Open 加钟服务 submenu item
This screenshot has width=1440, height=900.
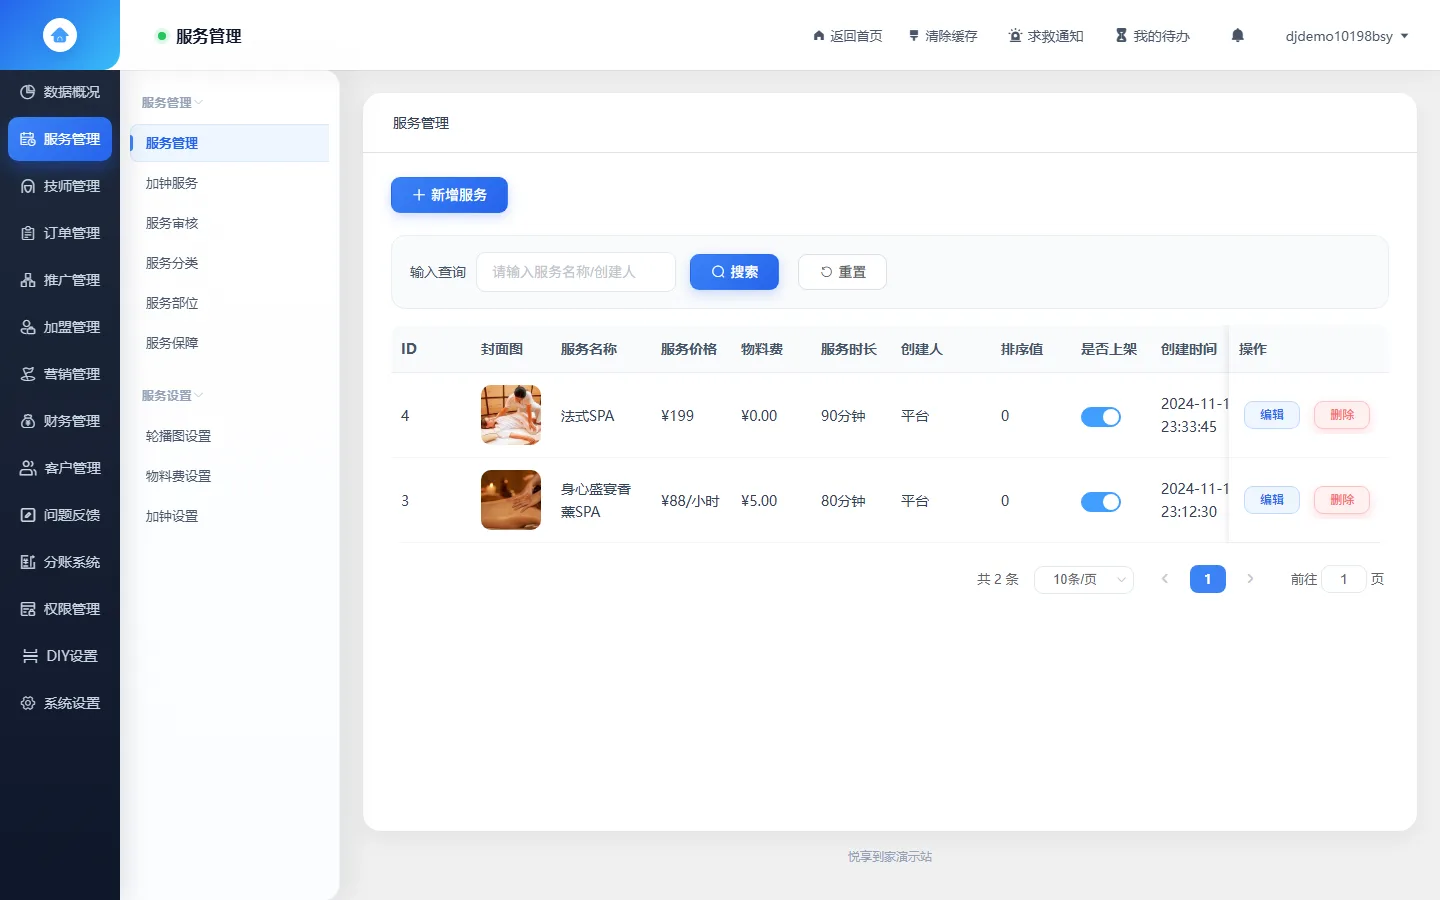(230, 183)
